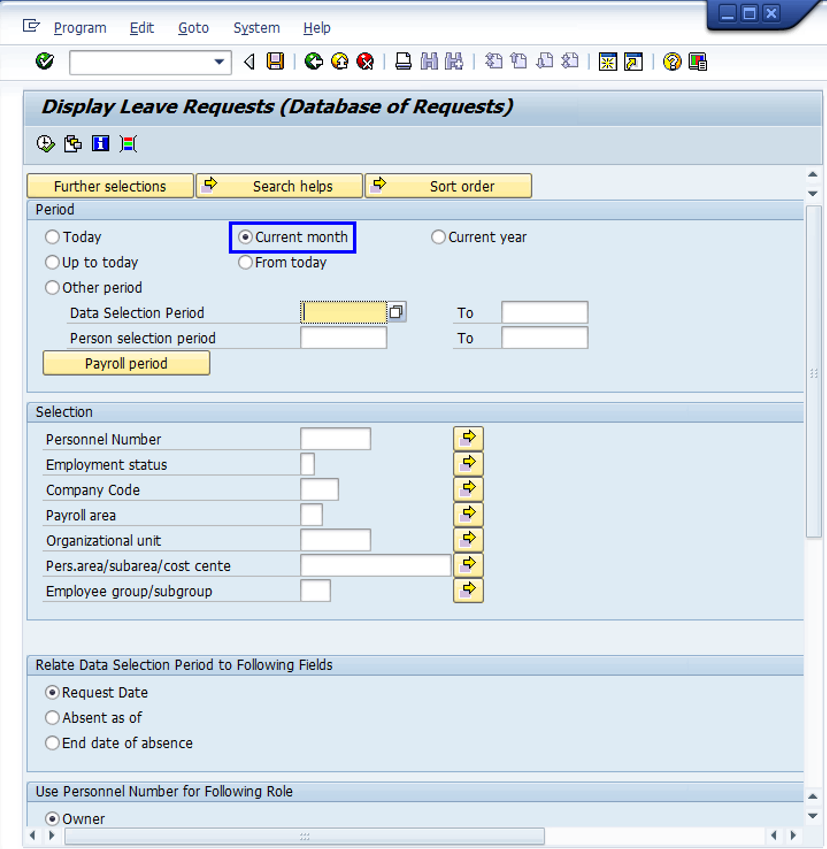Open the command field dropdown arrow
This screenshot has width=827, height=849.
click(219, 62)
